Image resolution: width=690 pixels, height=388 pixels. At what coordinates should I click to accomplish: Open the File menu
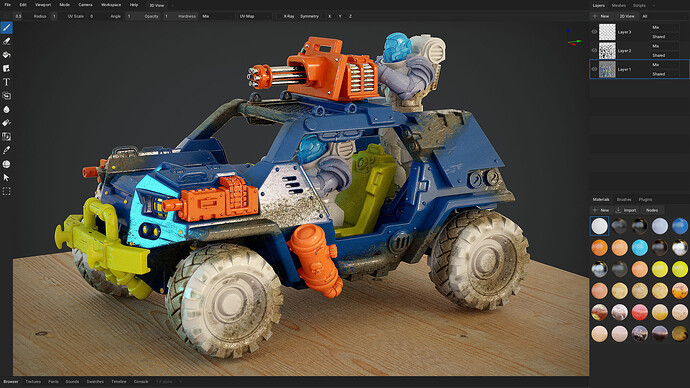point(7,5)
